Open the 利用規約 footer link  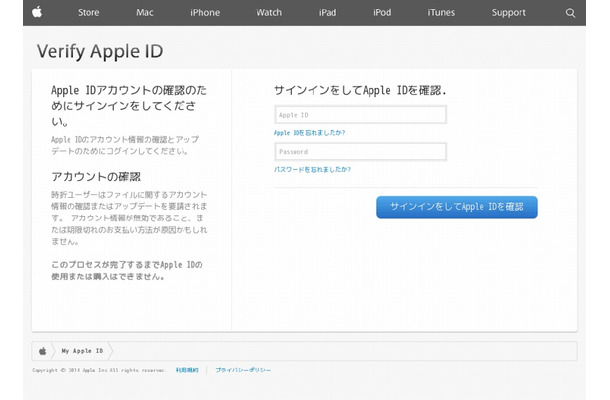187,370
